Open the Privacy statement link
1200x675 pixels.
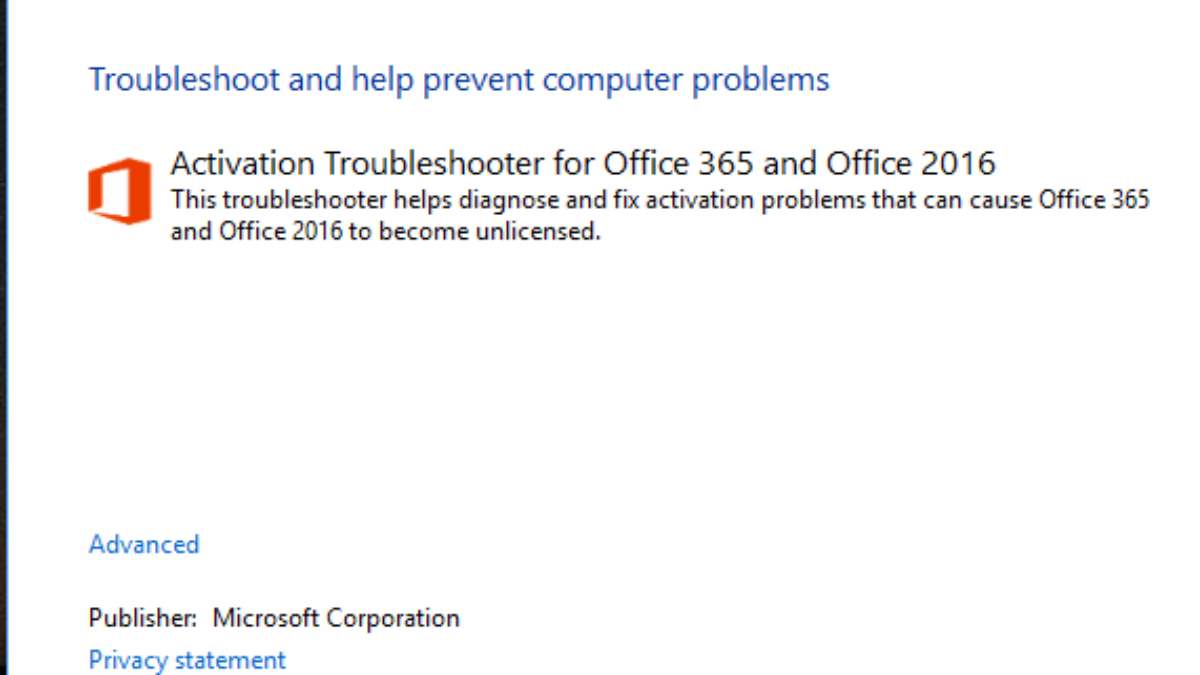[x=187, y=660]
